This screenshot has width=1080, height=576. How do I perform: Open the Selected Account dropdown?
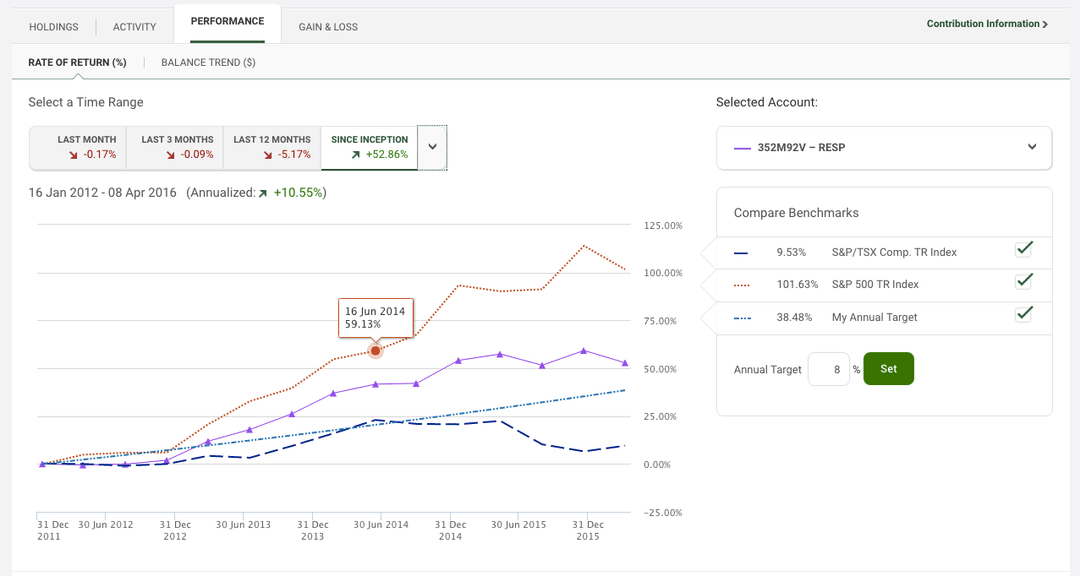point(1033,148)
